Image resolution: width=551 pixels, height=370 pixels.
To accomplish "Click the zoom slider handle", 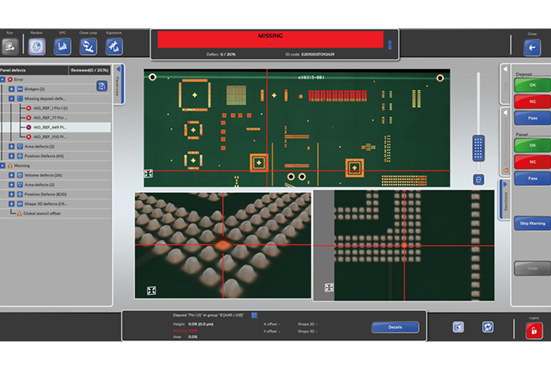I will point(478,148).
